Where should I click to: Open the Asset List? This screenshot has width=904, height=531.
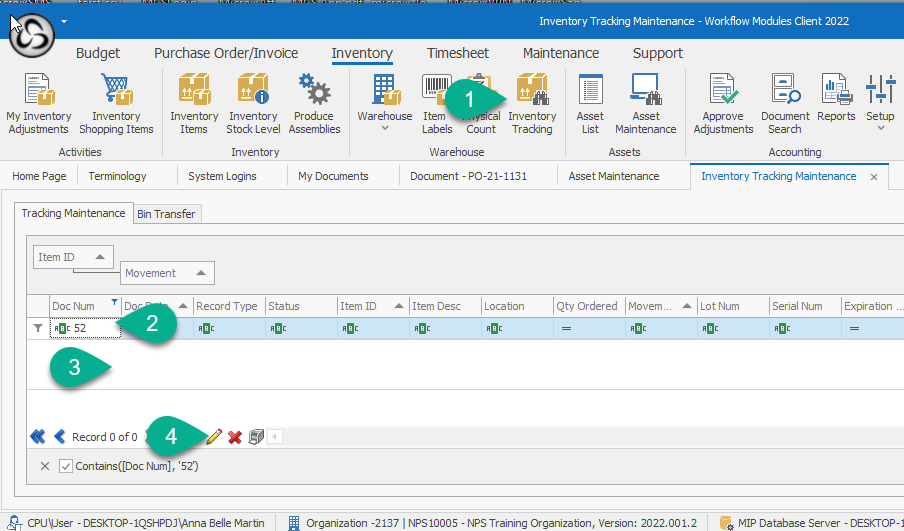[590, 105]
